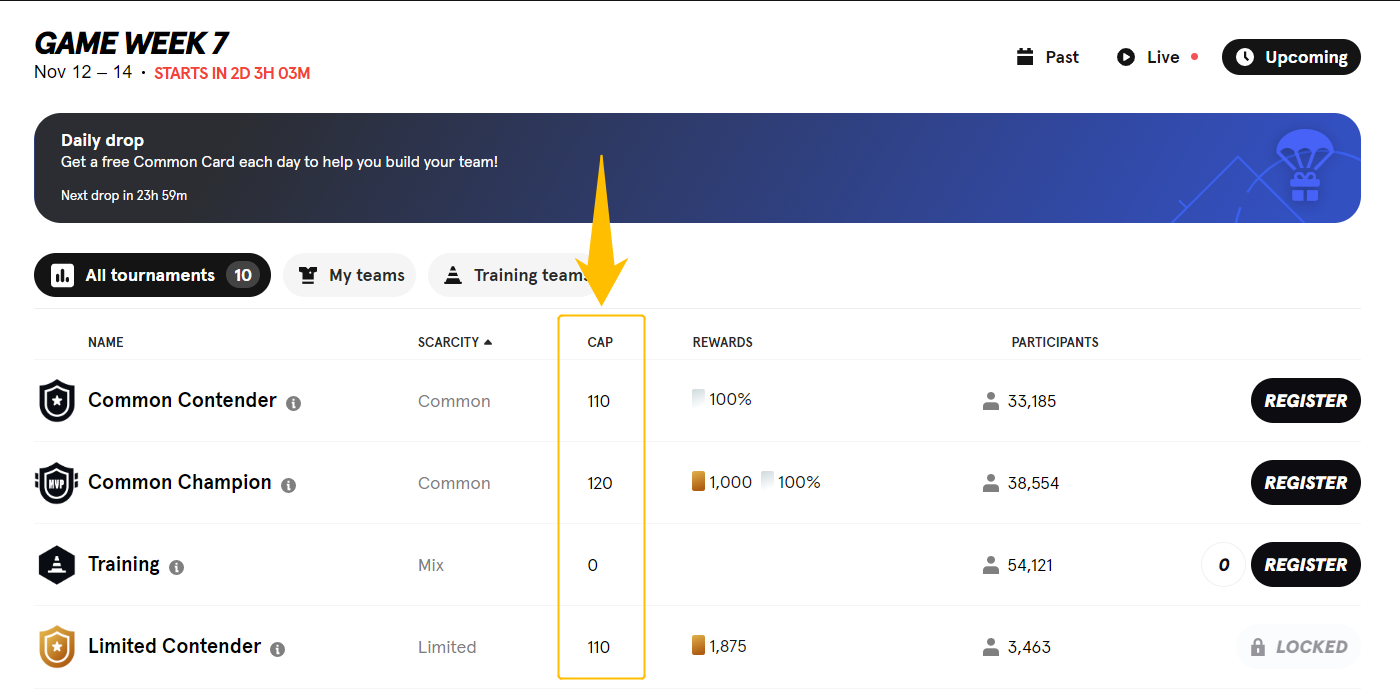Viewport: 1400px width, 700px height.
Task: Click the Limited Contender gold shield badge
Action: pos(57,647)
